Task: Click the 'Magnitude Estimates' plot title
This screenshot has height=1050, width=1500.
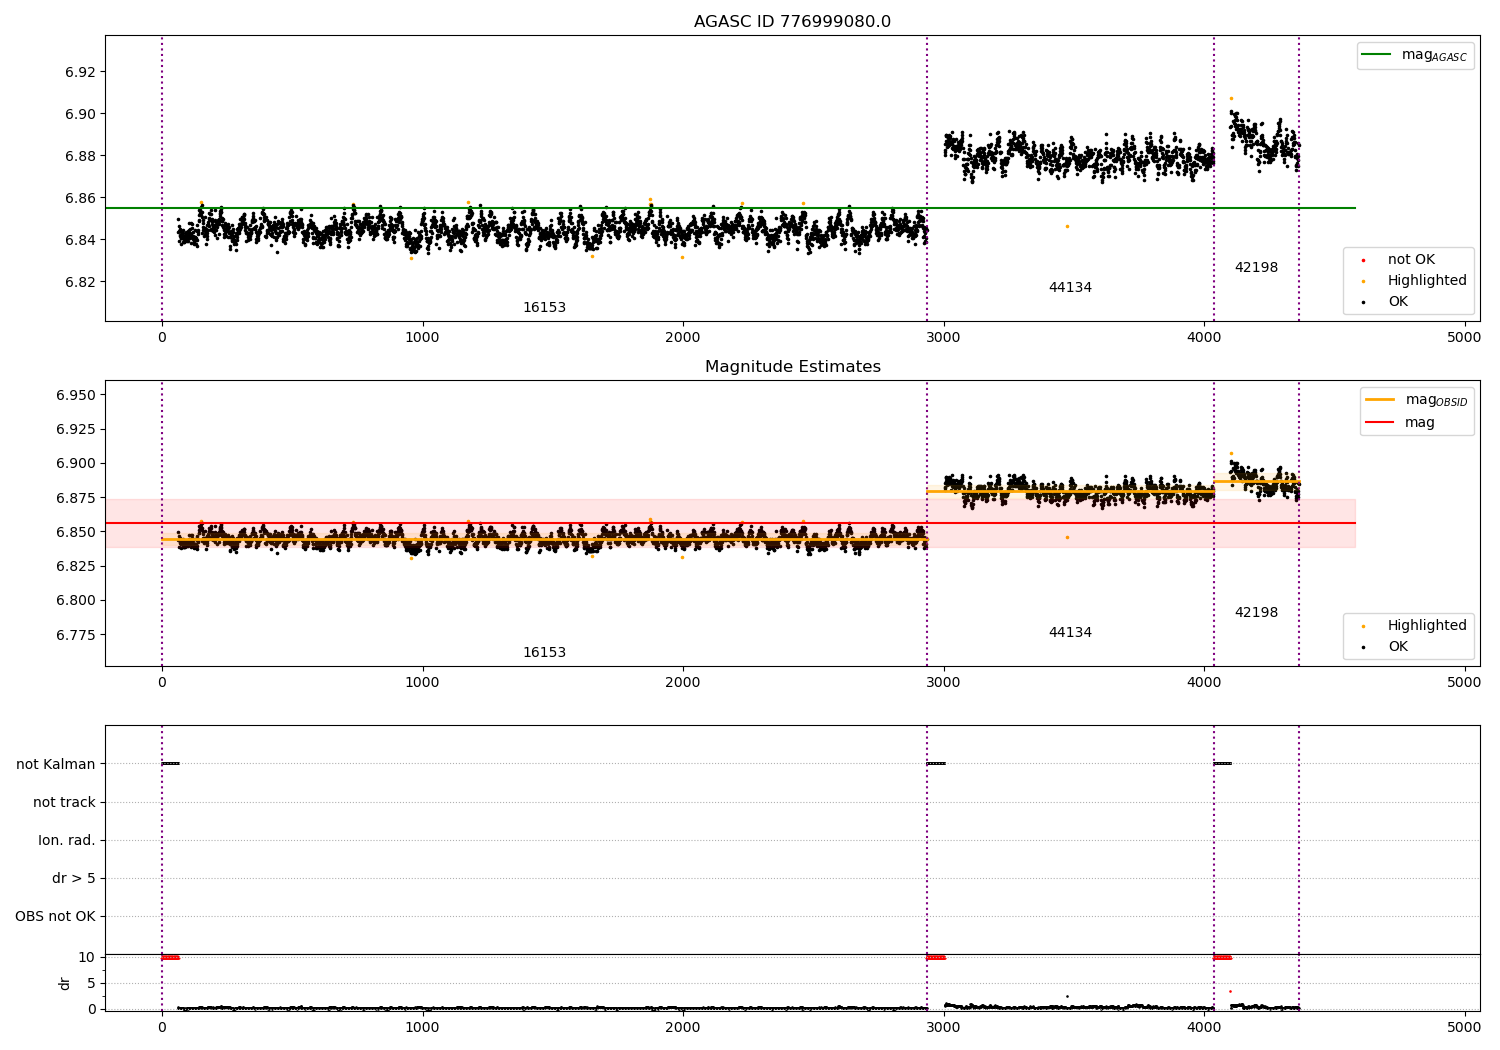Action: click(x=792, y=367)
